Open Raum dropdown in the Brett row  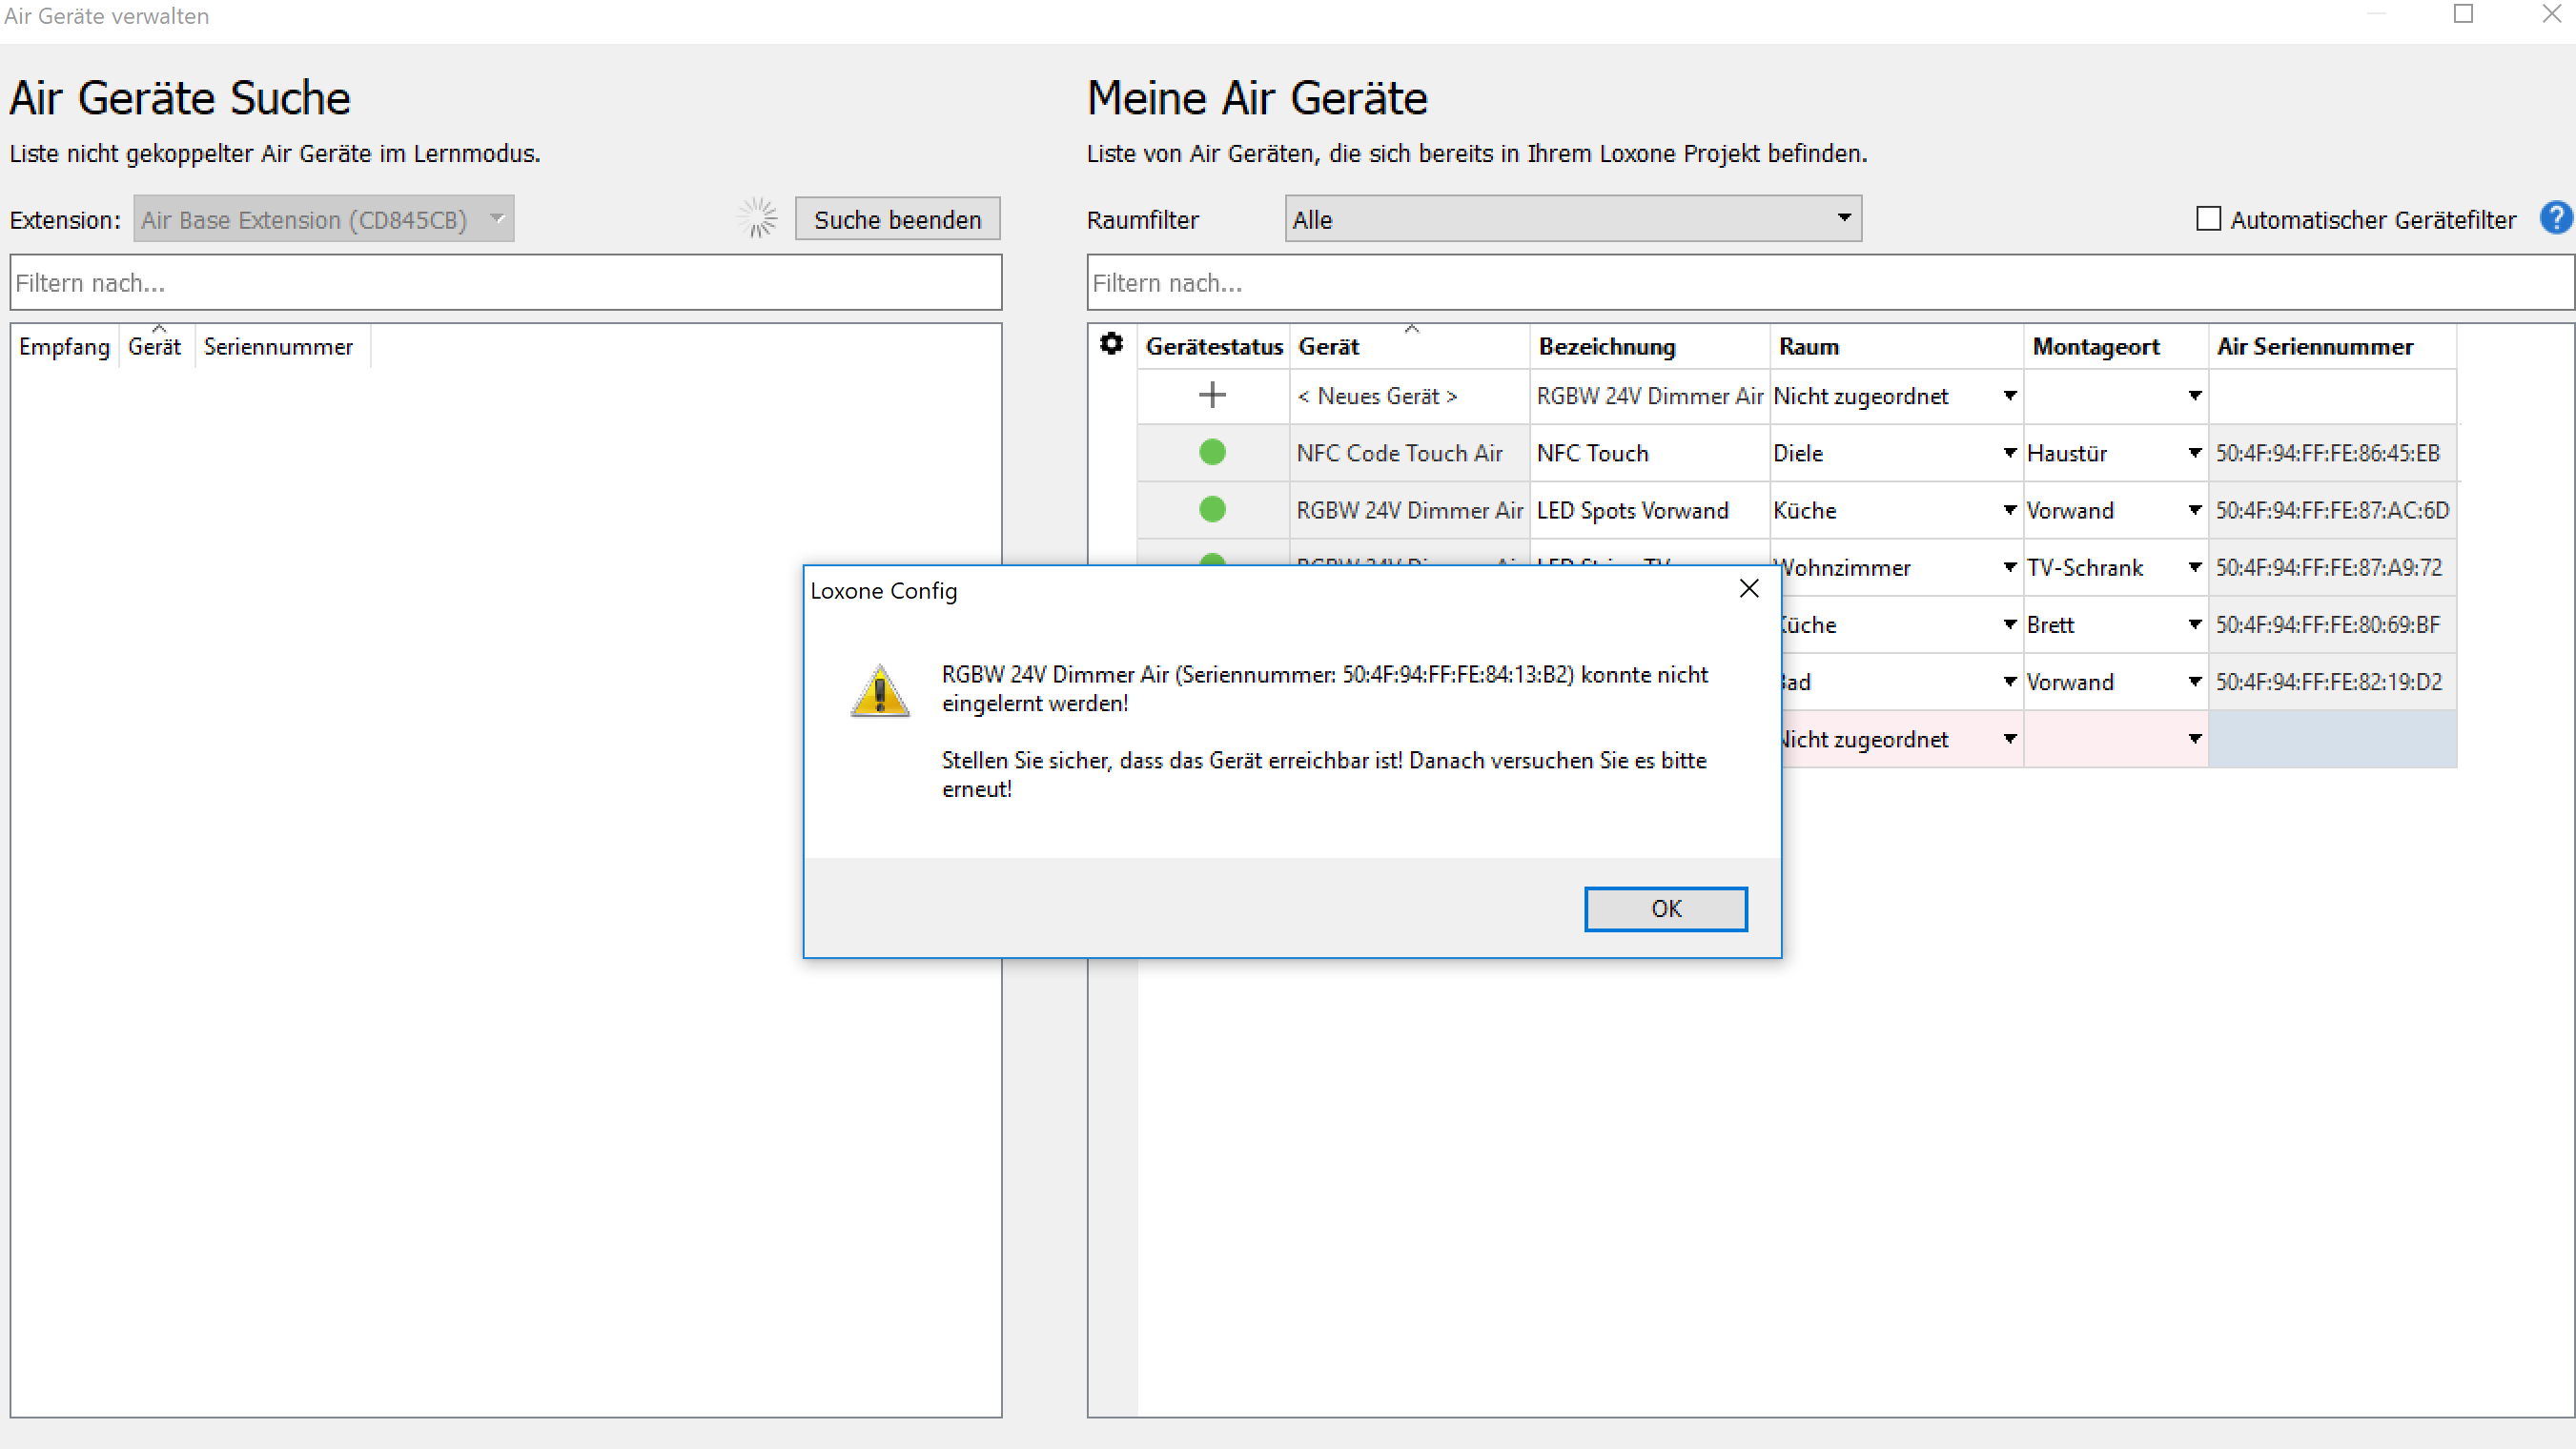(x=2009, y=624)
